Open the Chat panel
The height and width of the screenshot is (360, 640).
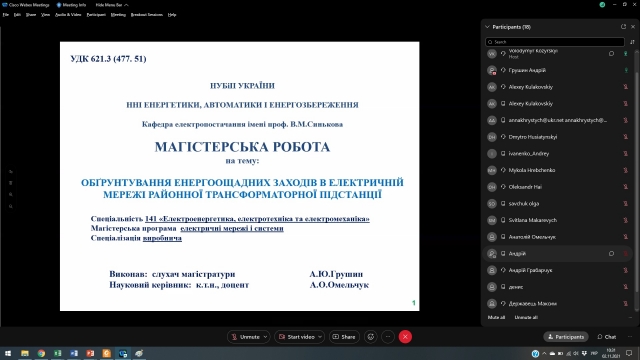607,337
